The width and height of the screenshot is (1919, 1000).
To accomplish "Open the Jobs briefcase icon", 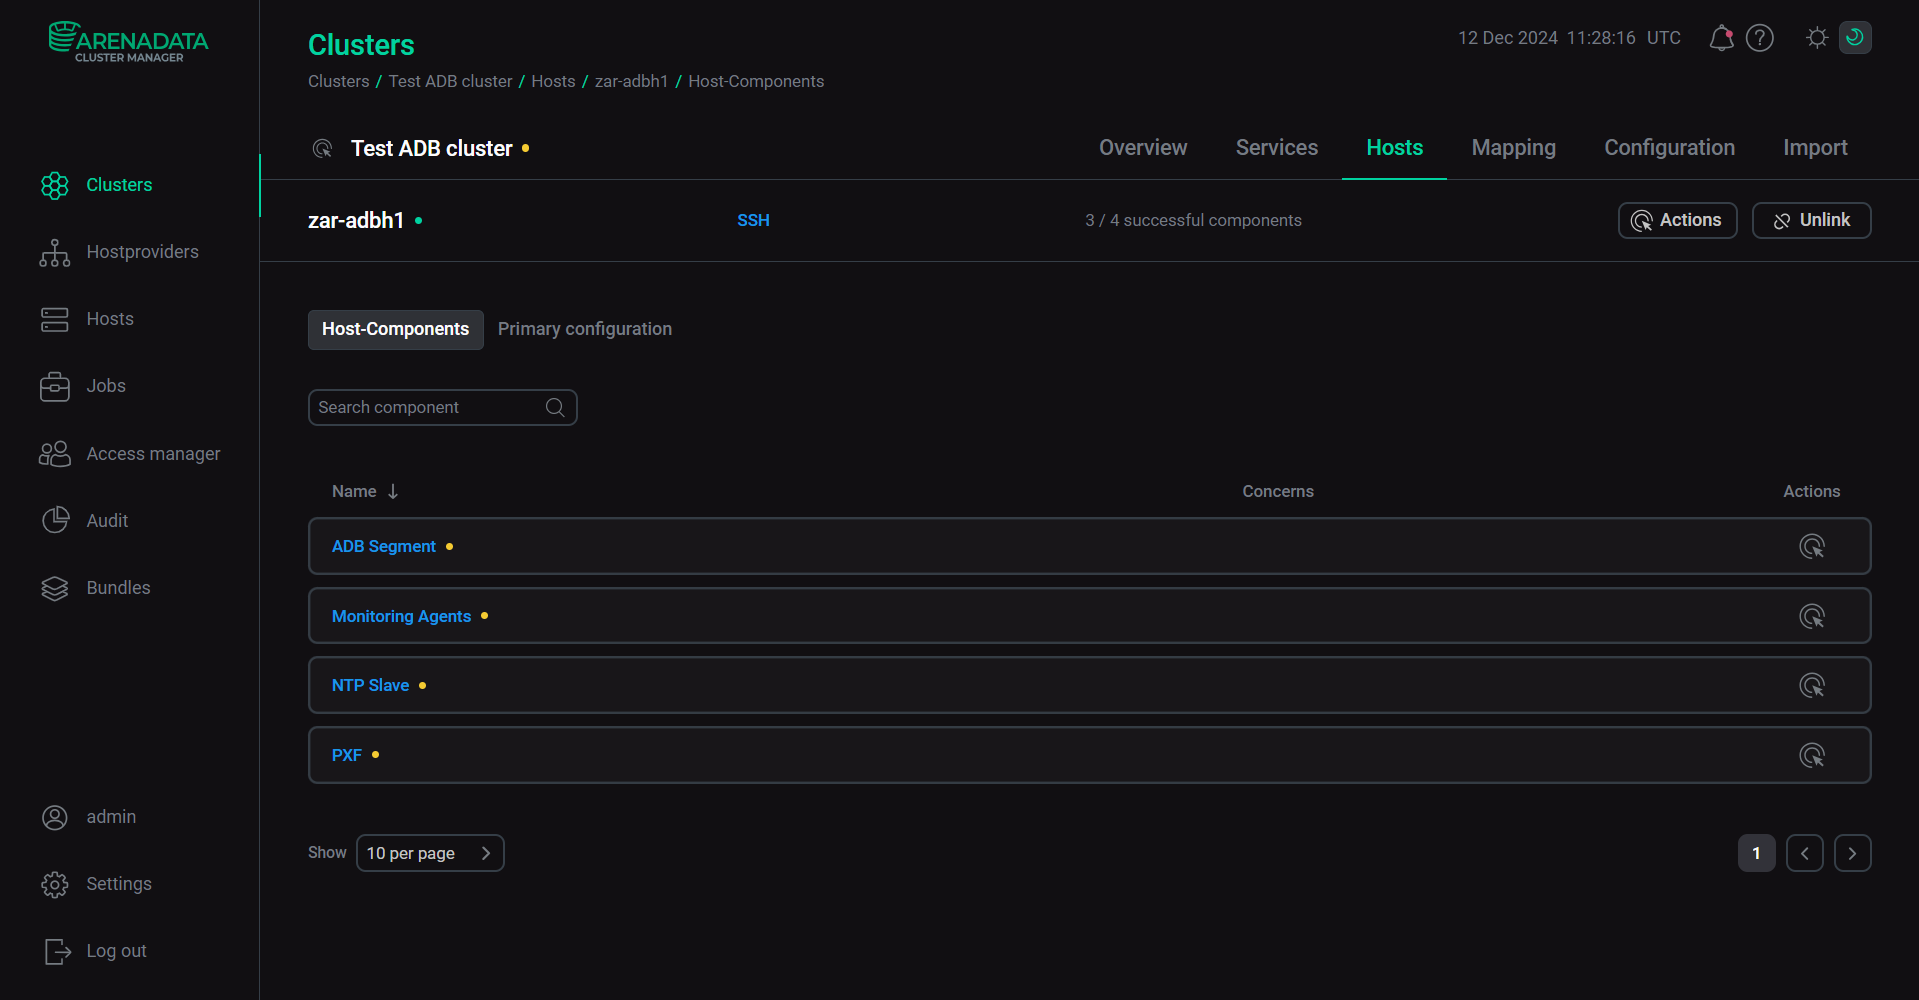I will tap(55, 386).
